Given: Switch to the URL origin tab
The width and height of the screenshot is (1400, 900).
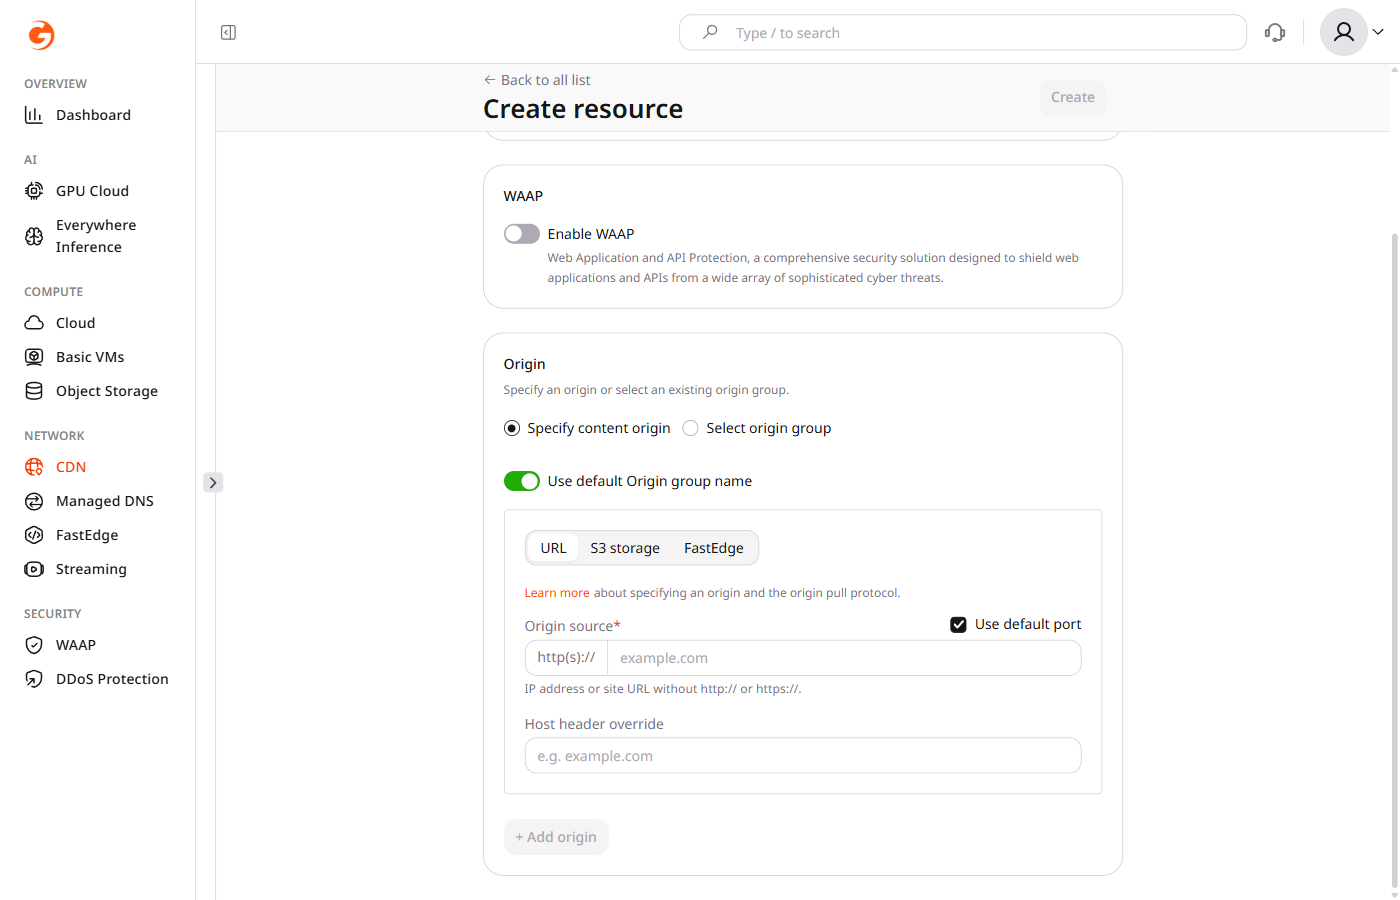Looking at the screenshot, I should tap(553, 548).
